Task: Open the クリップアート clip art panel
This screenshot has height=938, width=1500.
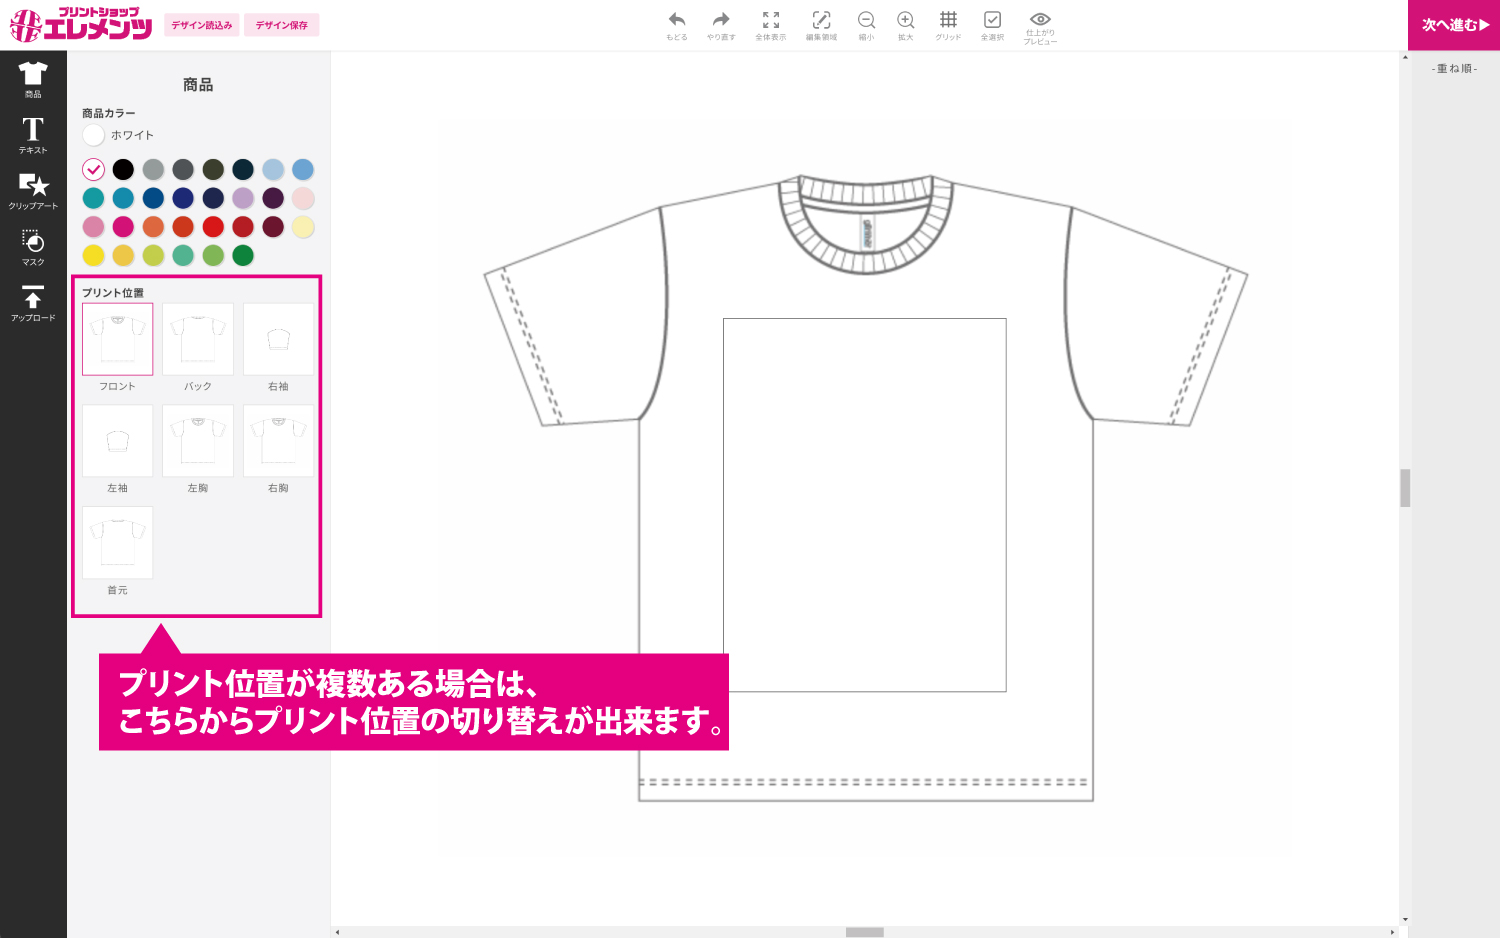Action: coord(33,191)
